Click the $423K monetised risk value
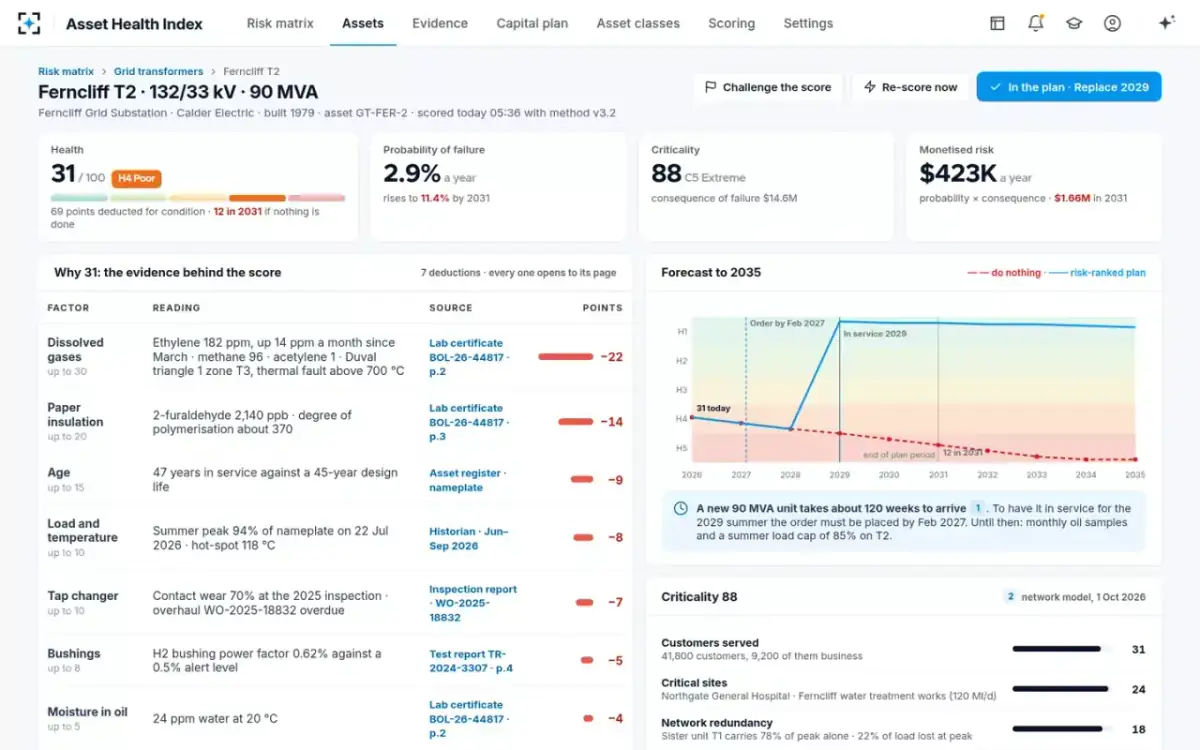 (958, 174)
